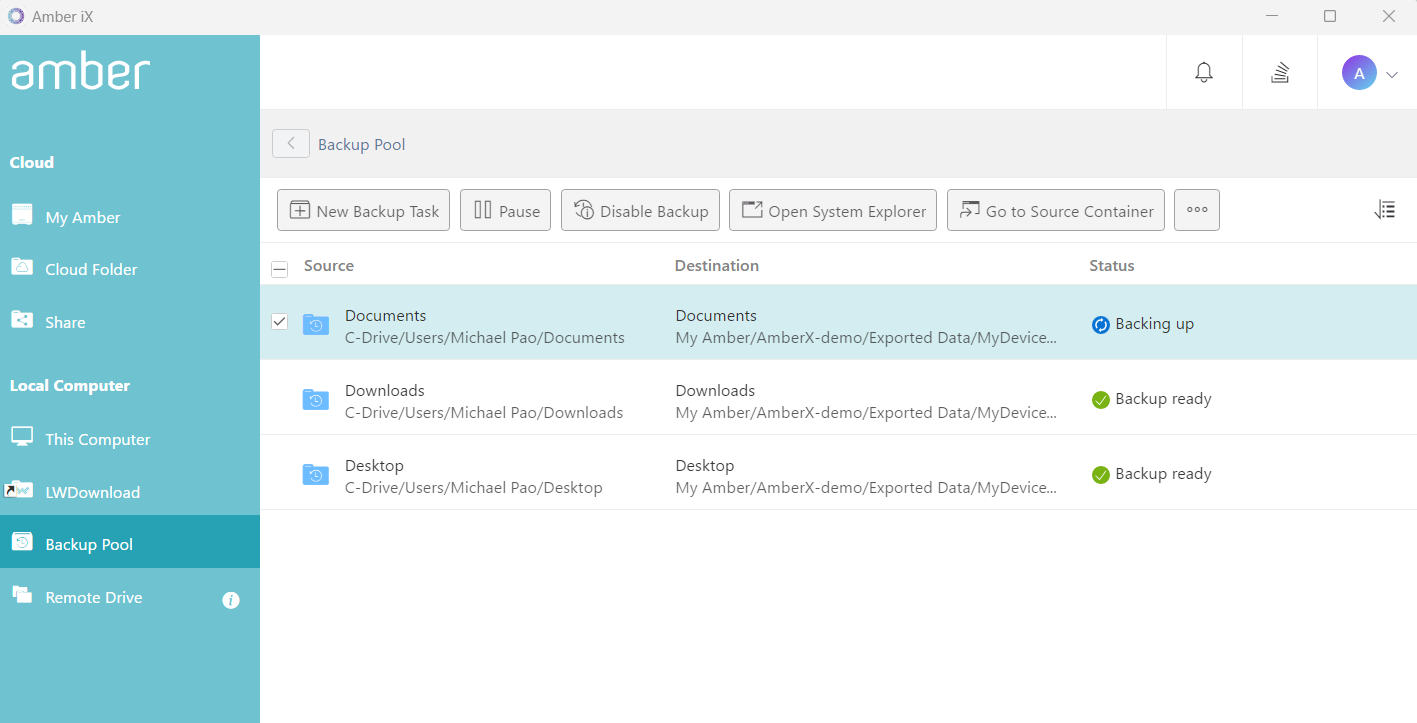Open the more options ellipsis button
The height and width of the screenshot is (723, 1417).
[1197, 210]
